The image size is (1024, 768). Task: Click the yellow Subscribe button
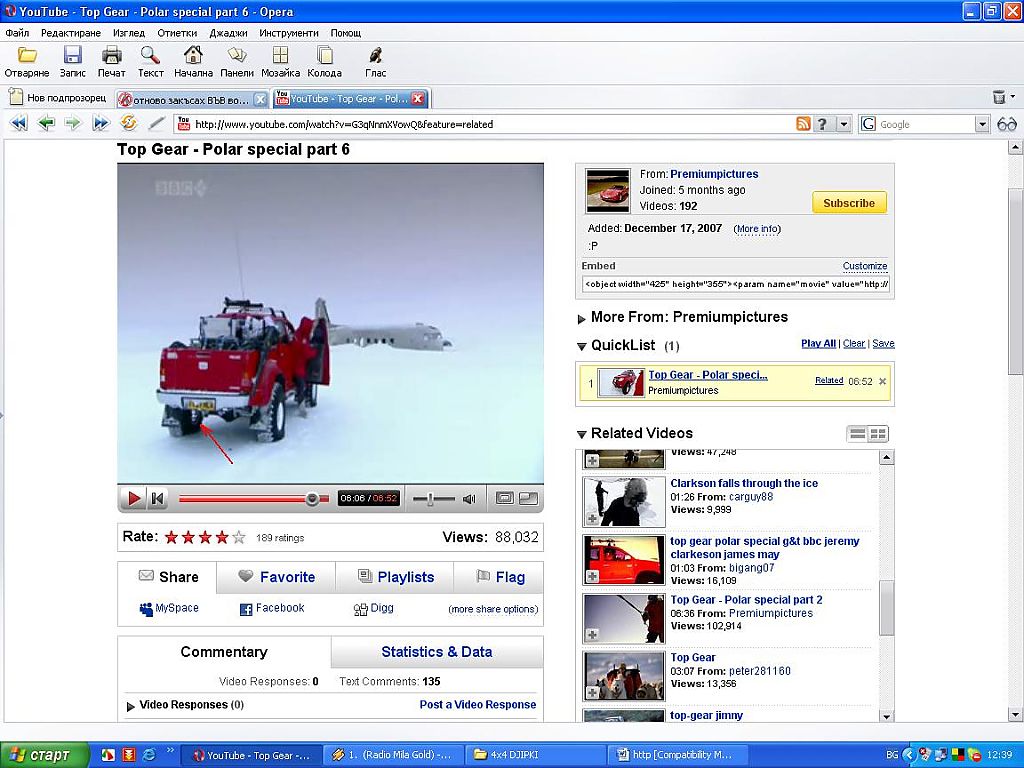point(849,202)
